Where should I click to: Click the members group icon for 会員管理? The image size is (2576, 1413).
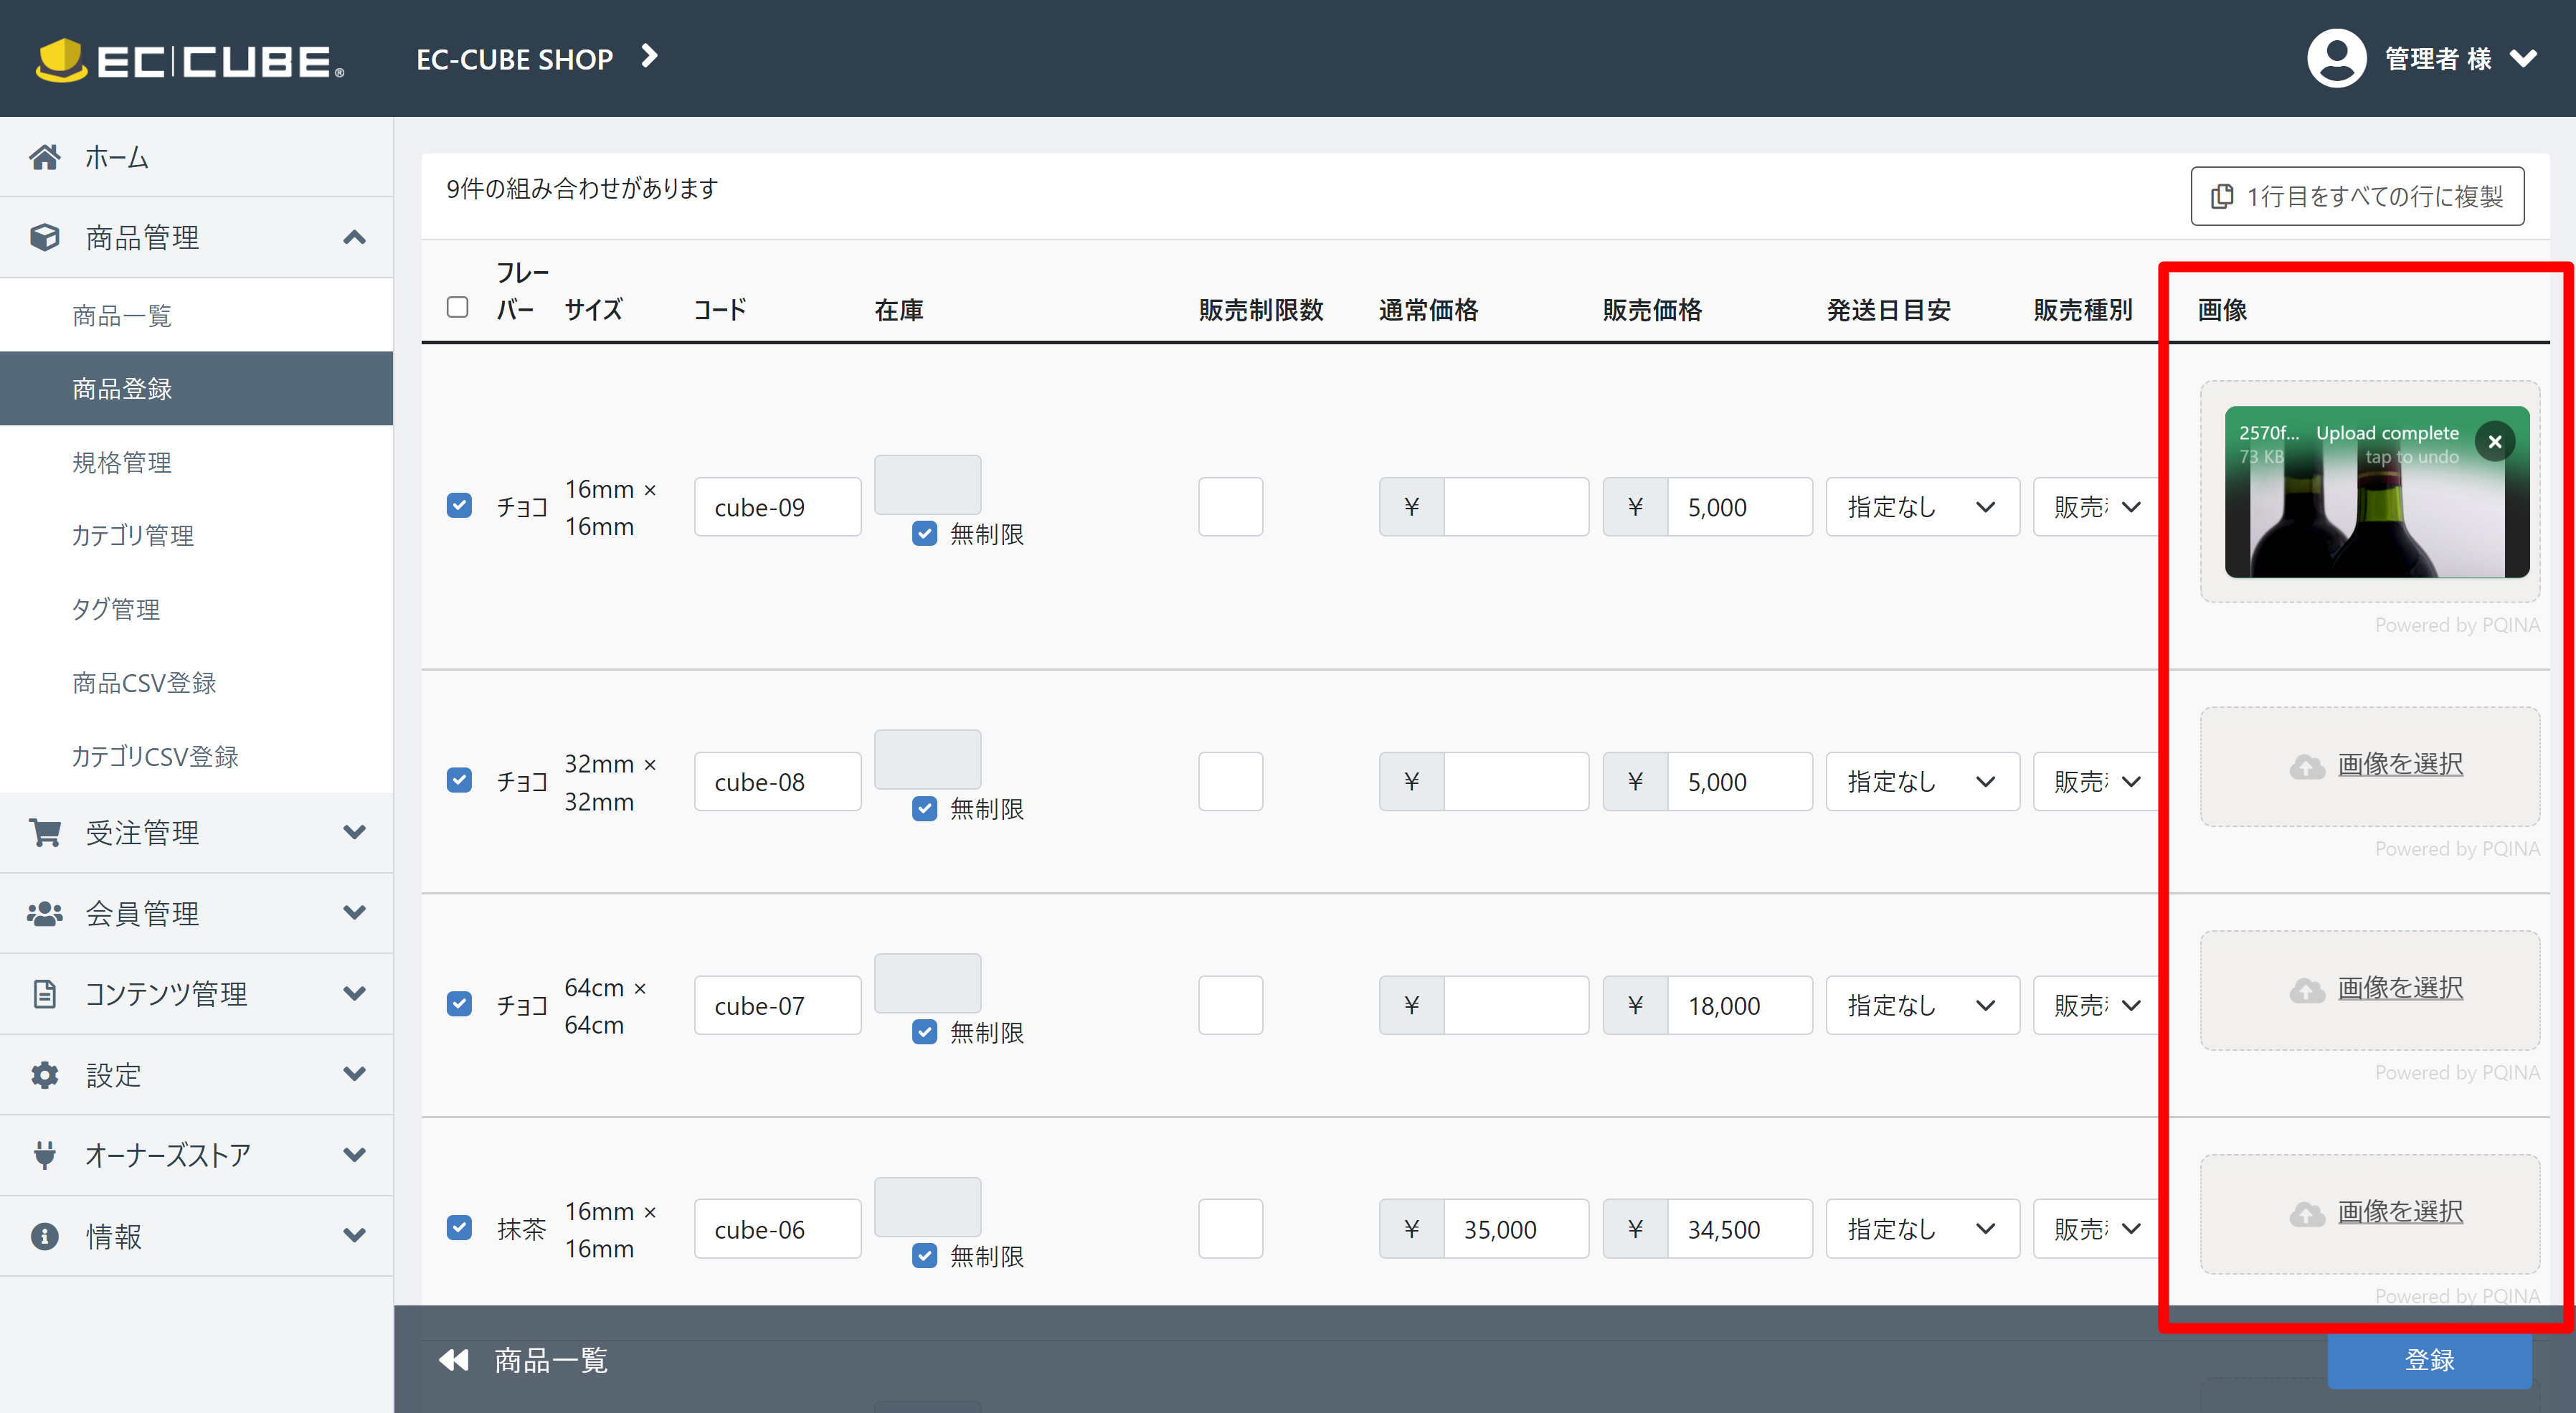tap(45, 913)
